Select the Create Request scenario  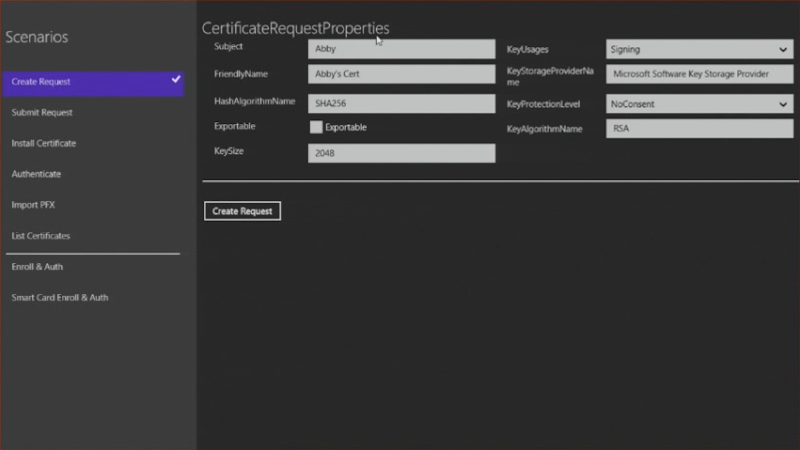coord(93,82)
